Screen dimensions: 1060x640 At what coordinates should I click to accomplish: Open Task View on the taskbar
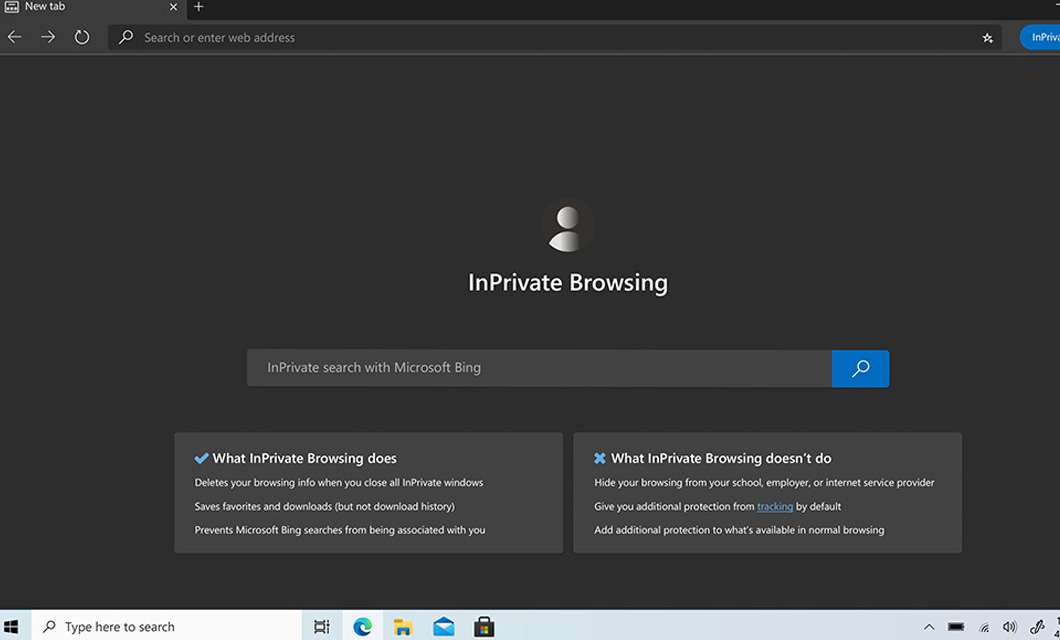(321, 626)
